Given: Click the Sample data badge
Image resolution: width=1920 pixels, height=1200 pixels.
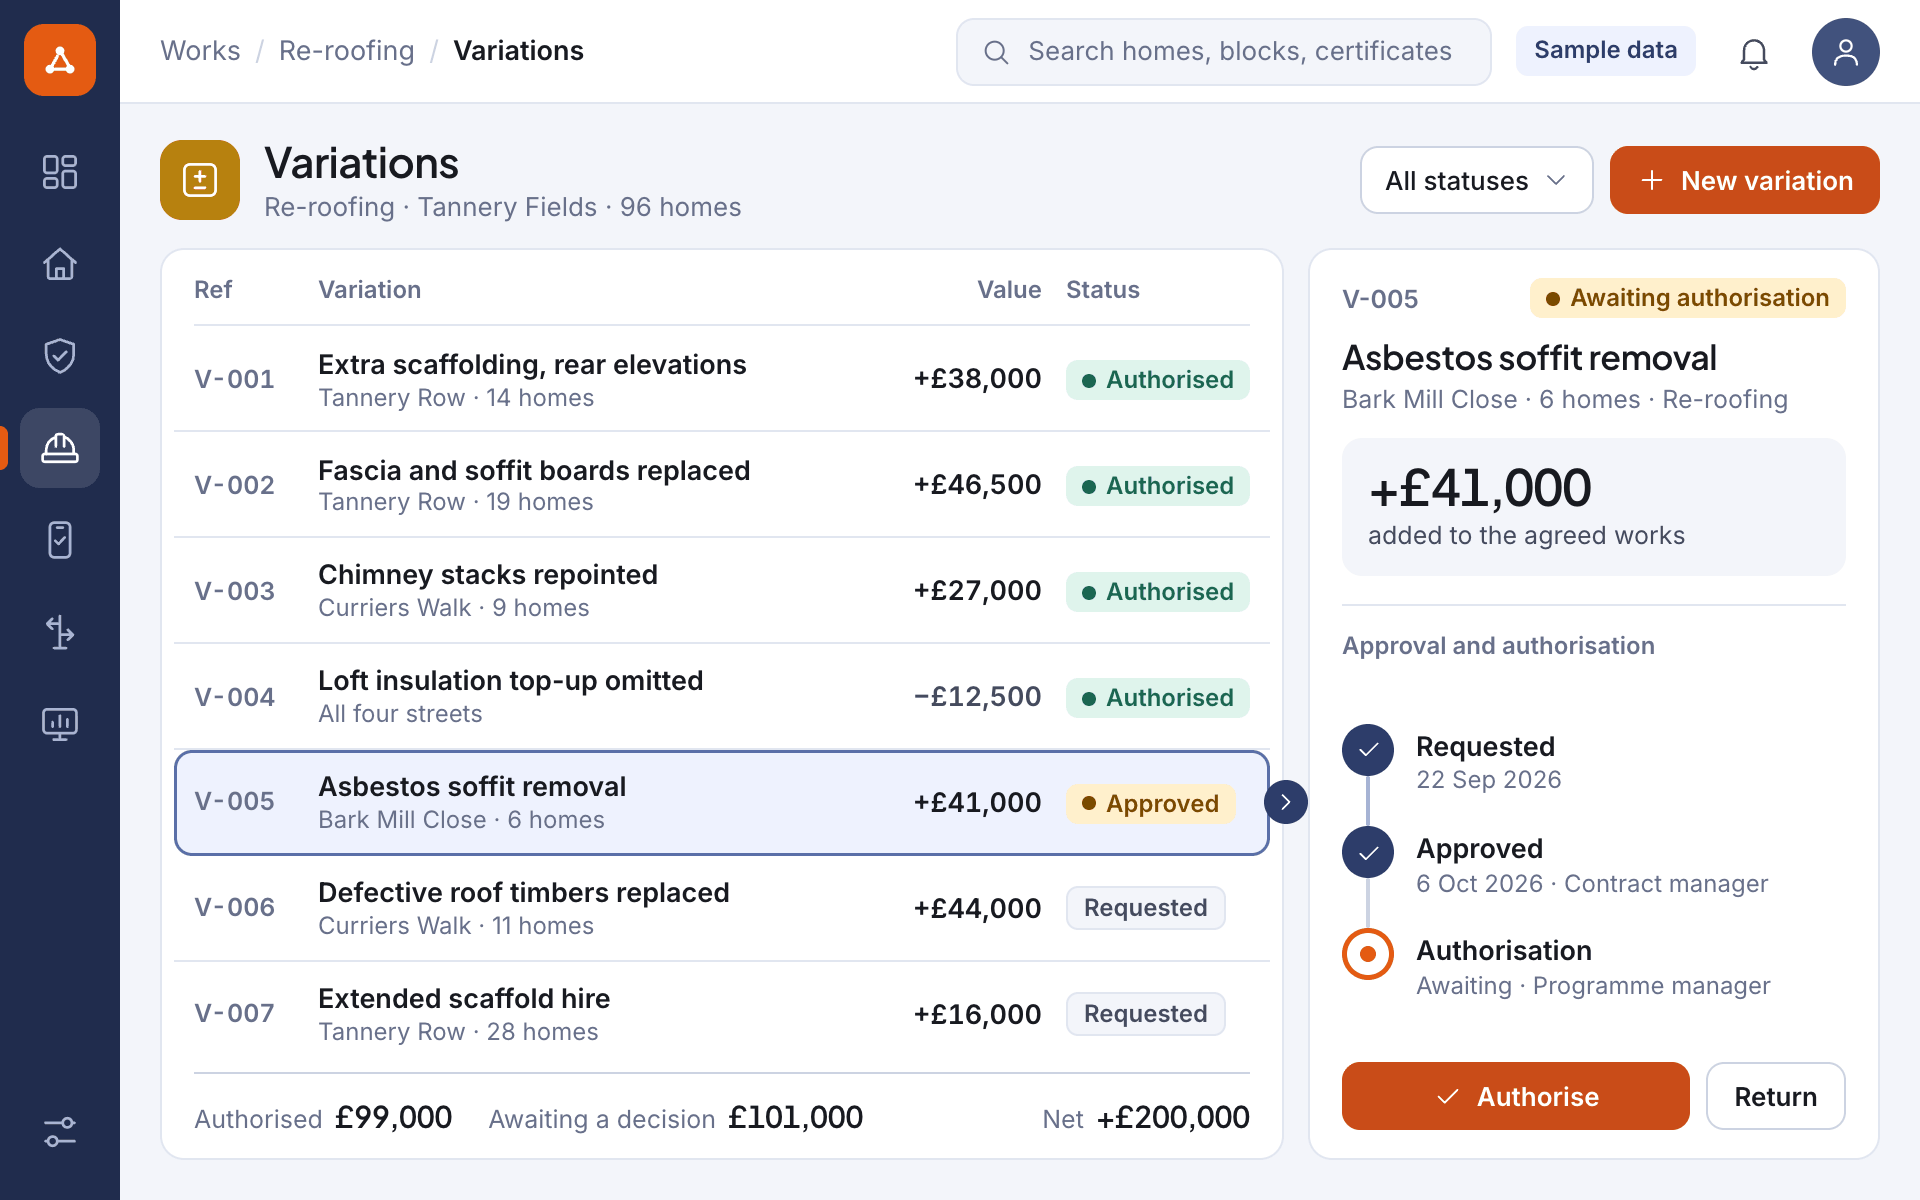Looking at the screenshot, I should [x=1605, y=51].
